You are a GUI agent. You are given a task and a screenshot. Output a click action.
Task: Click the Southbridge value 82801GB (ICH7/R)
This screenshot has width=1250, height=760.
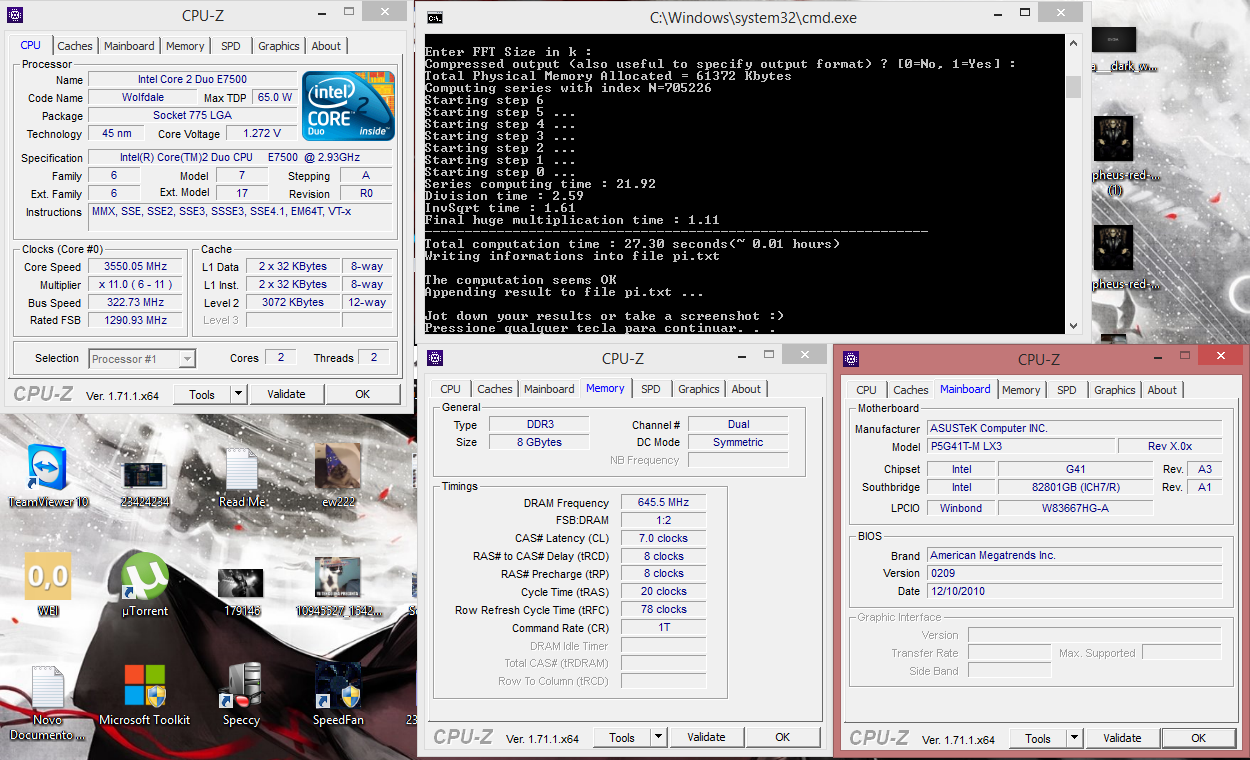(1075, 488)
